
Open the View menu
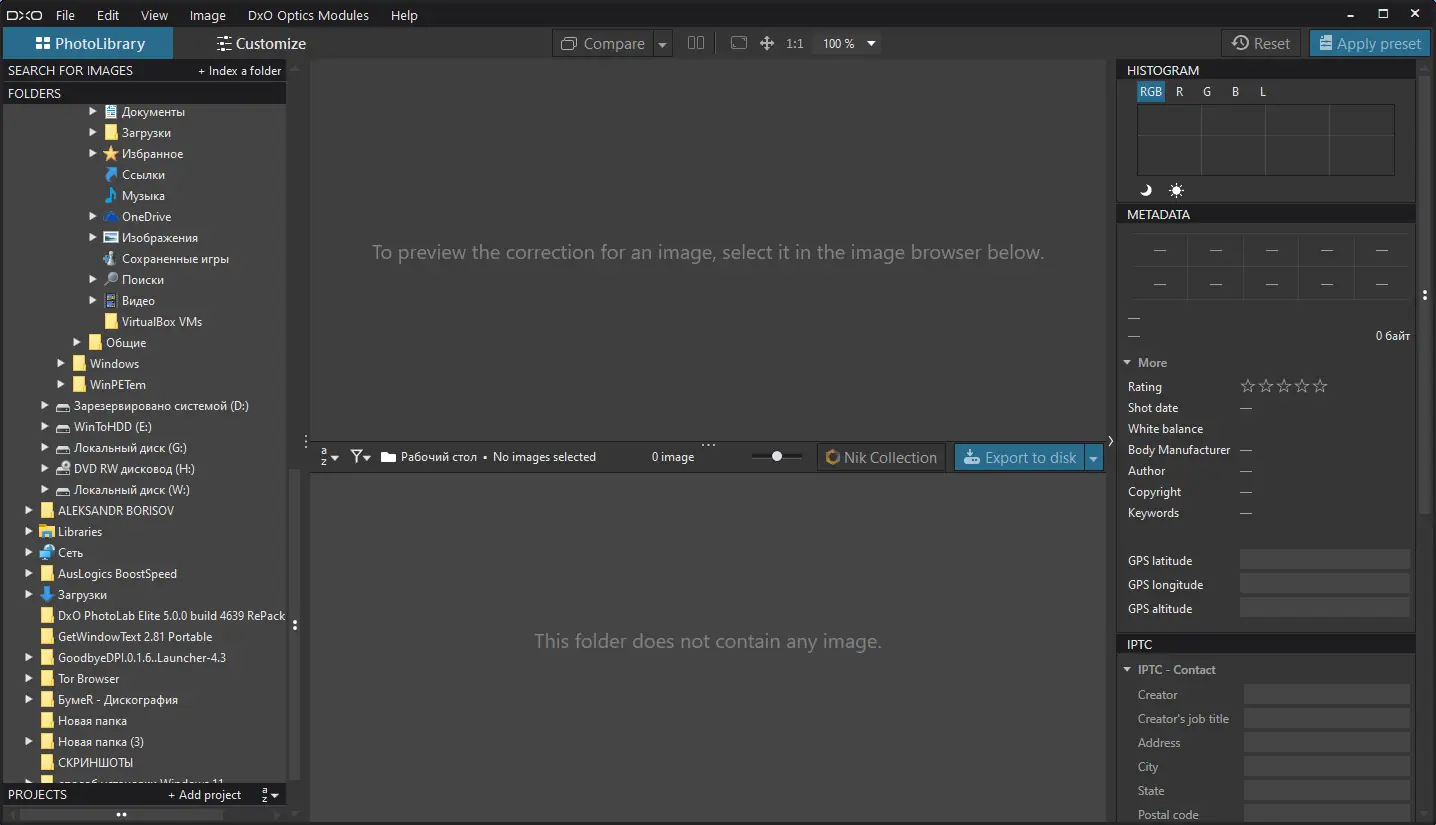154,15
